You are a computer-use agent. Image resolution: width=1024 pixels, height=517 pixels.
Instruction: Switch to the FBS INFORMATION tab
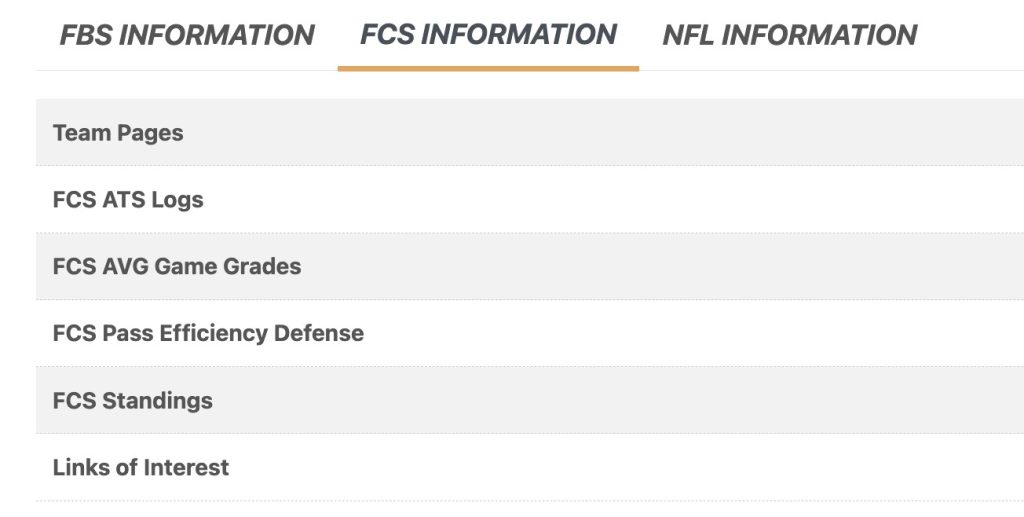[187, 35]
